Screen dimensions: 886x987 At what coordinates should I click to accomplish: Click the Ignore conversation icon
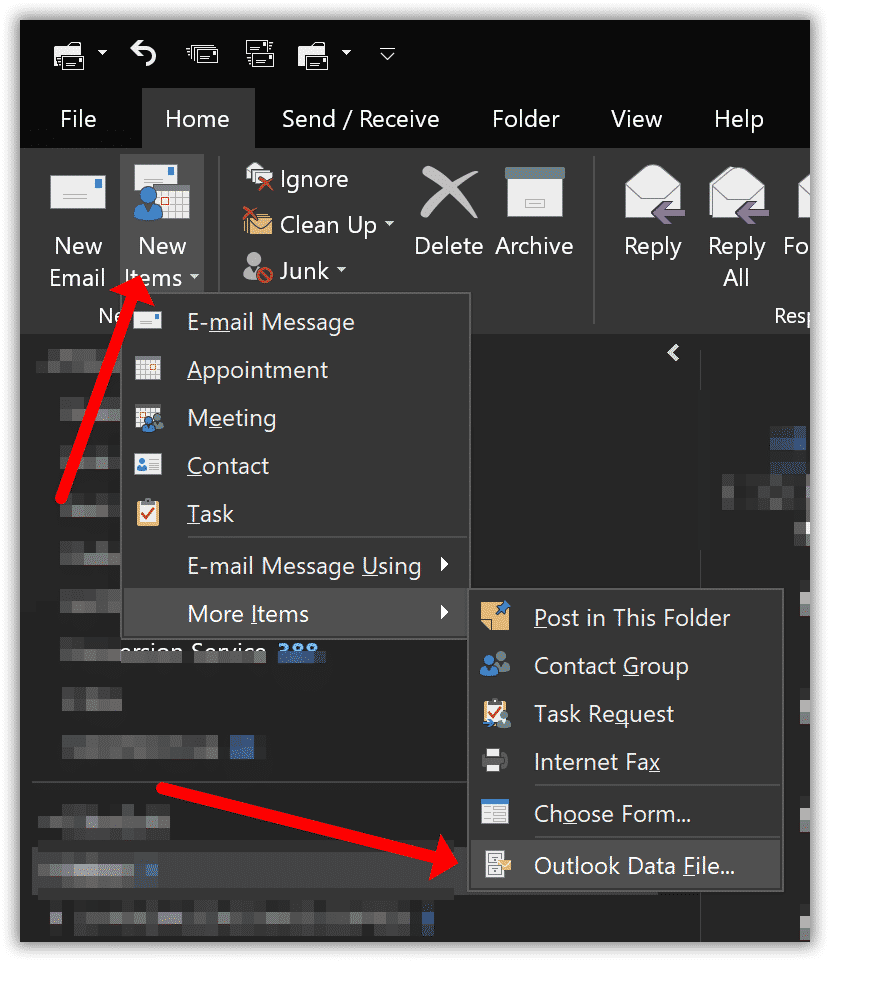pos(259,178)
